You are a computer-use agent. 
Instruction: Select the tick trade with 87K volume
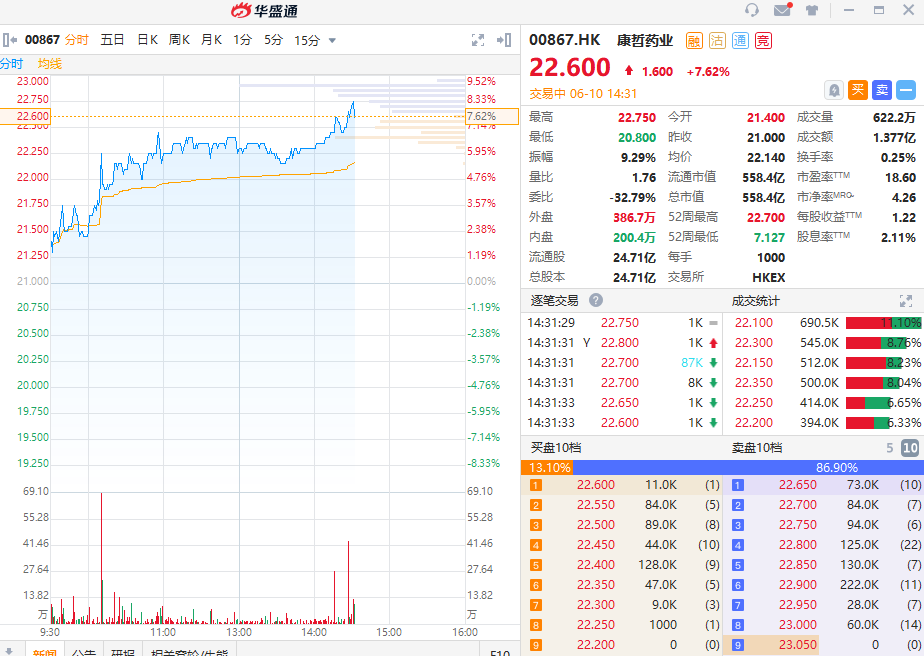pyautogui.click(x=622, y=363)
